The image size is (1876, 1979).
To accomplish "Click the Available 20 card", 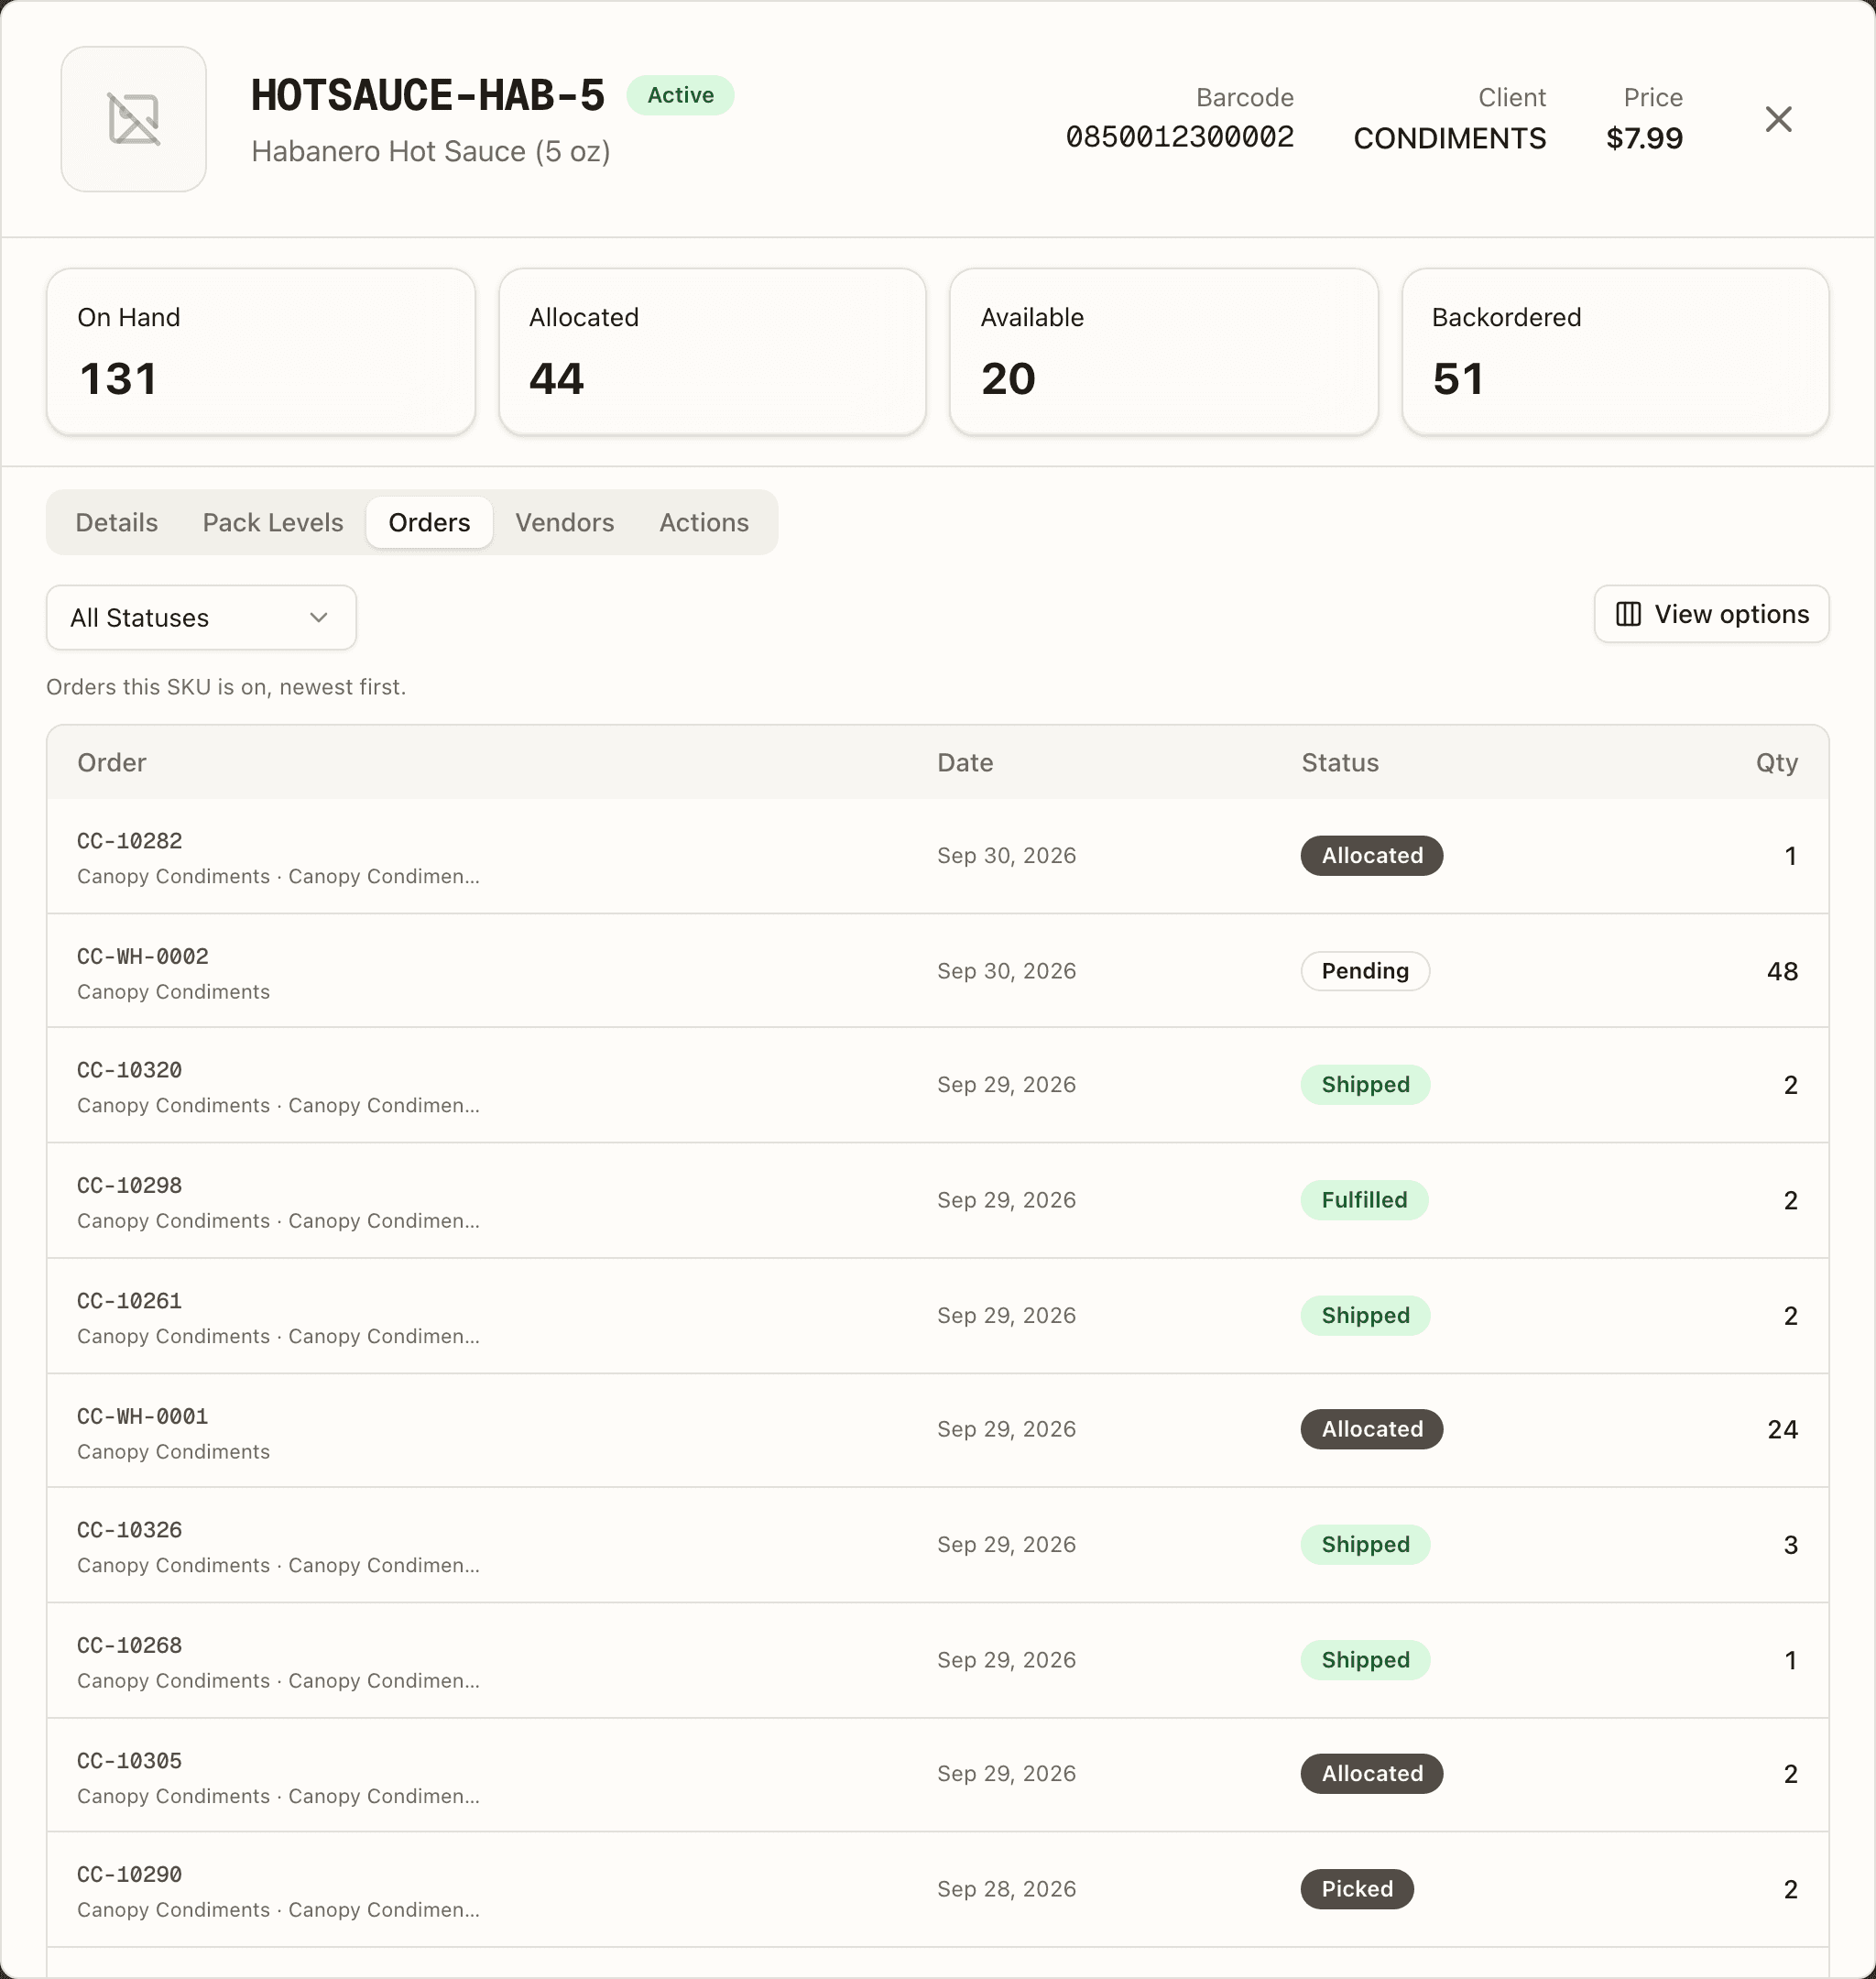I will pos(1164,351).
